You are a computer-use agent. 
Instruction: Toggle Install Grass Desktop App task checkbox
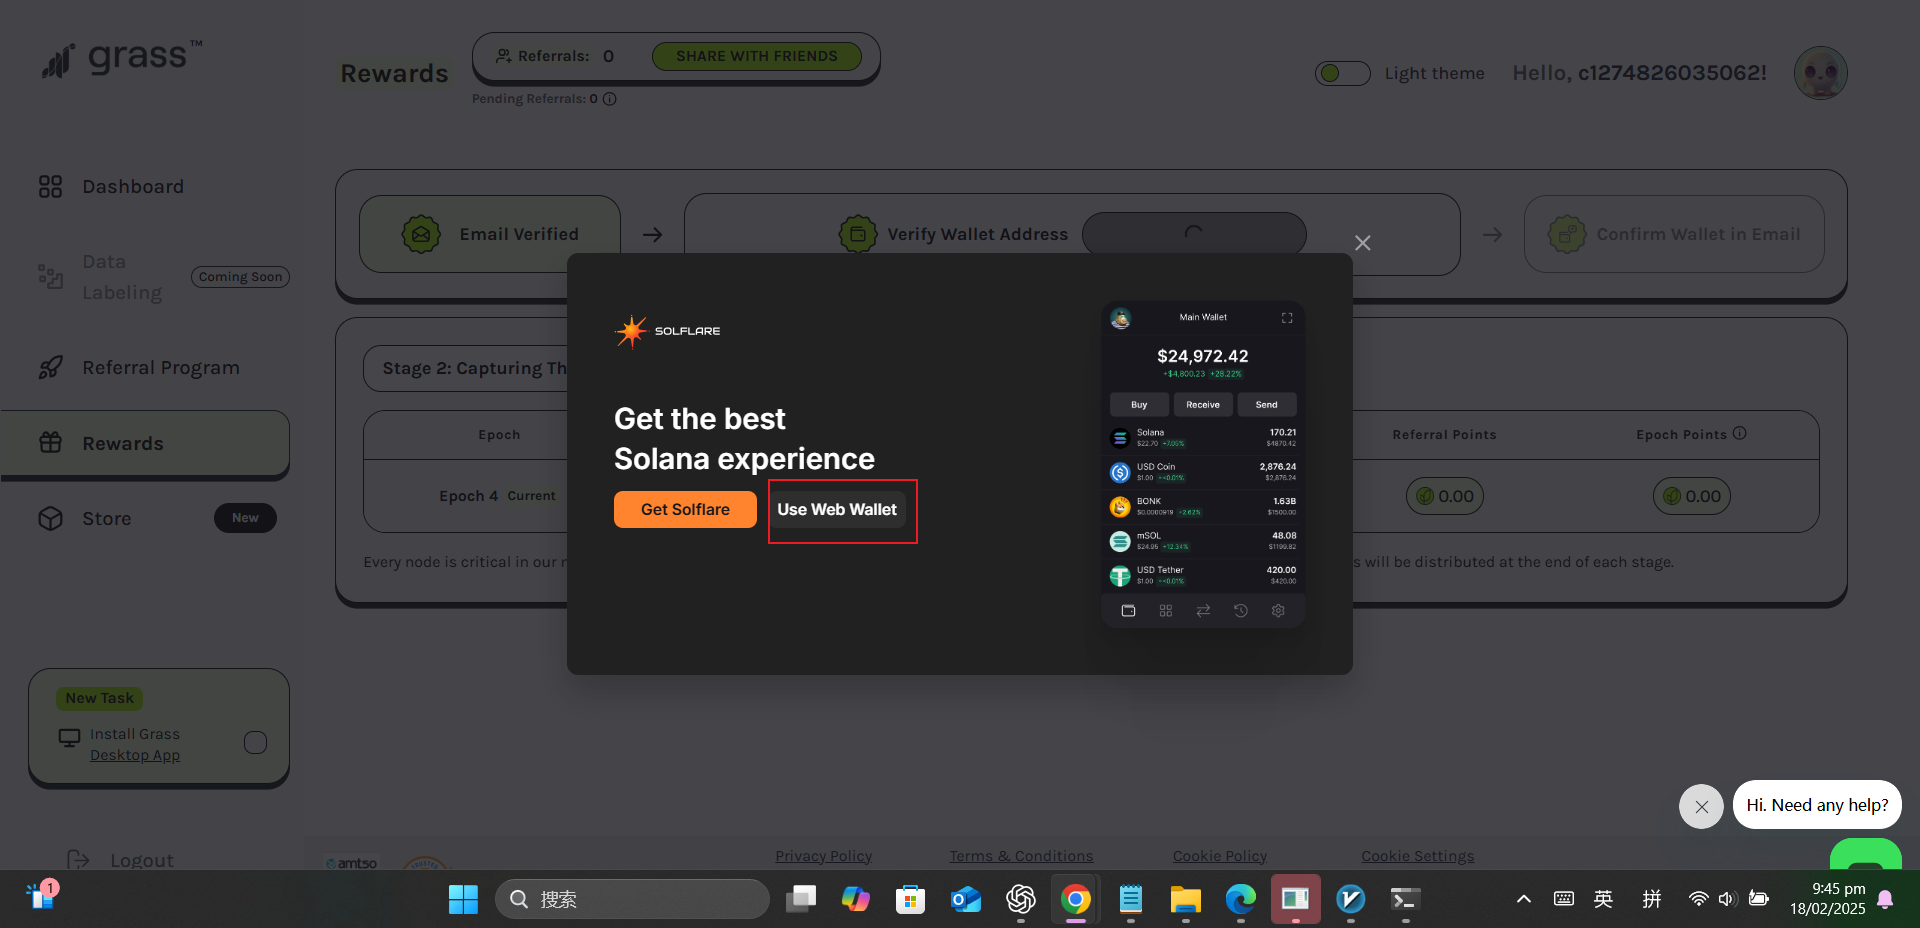(x=256, y=742)
